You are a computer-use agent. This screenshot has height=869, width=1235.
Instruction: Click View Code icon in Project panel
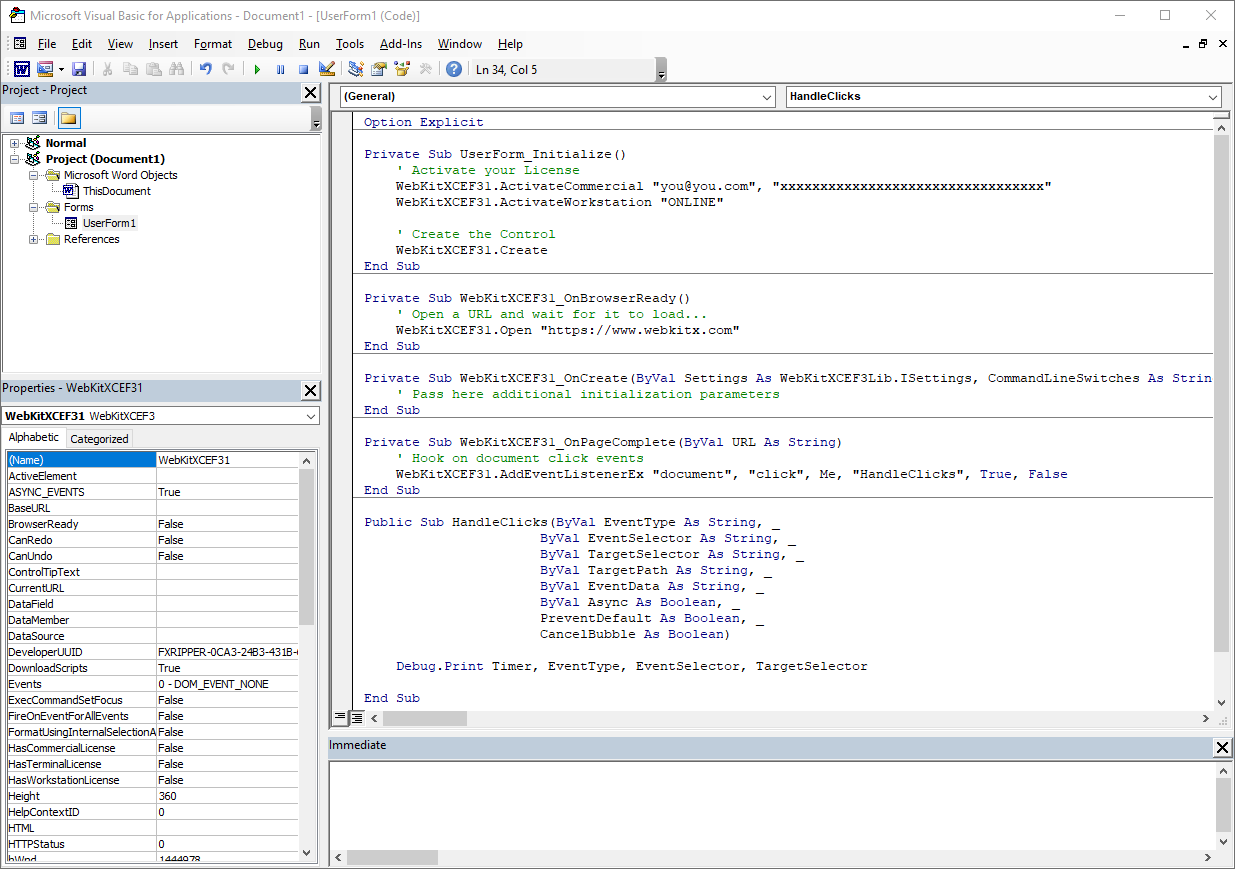point(17,118)
